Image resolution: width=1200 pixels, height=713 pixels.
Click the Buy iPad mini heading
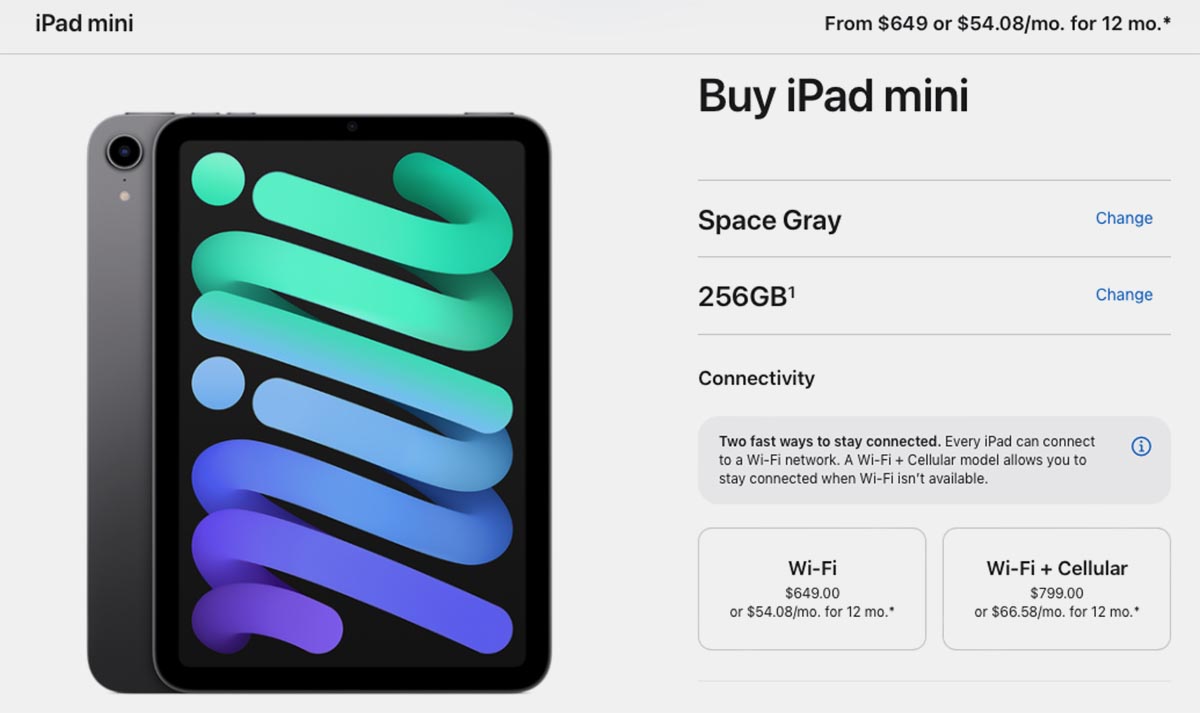[833, 96]
